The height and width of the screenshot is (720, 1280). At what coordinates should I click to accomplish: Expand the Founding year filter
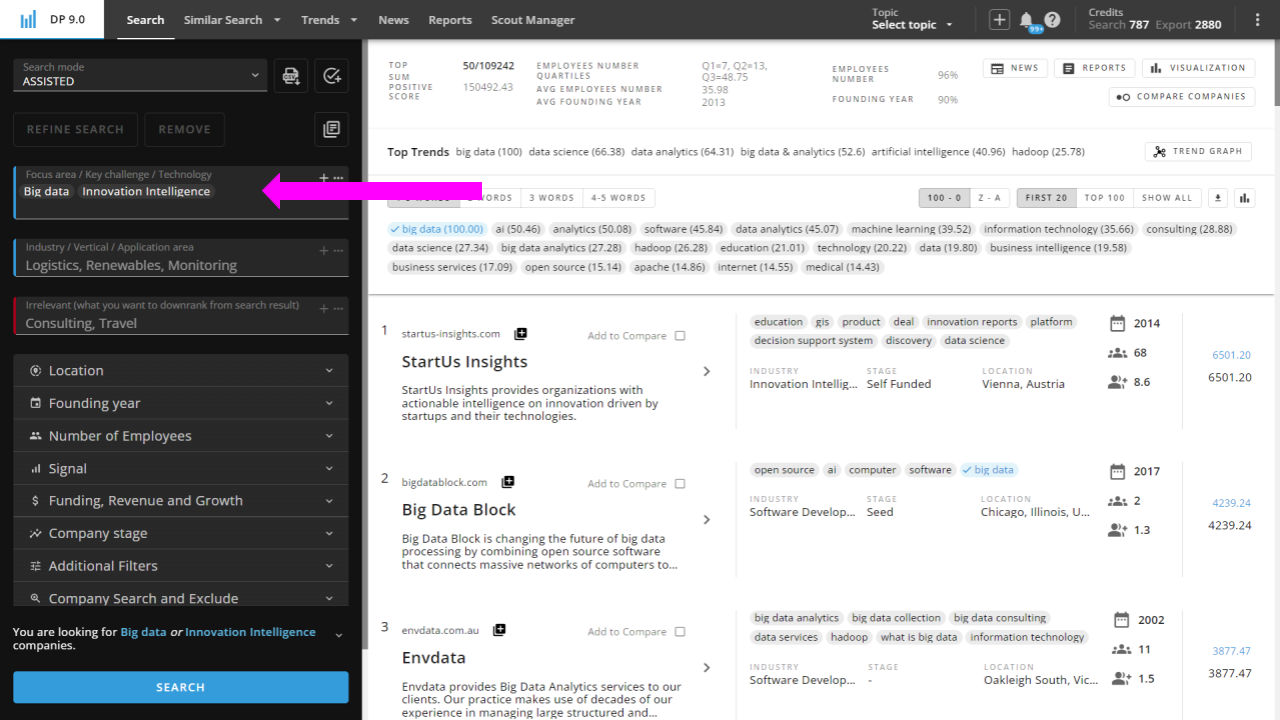181,403
